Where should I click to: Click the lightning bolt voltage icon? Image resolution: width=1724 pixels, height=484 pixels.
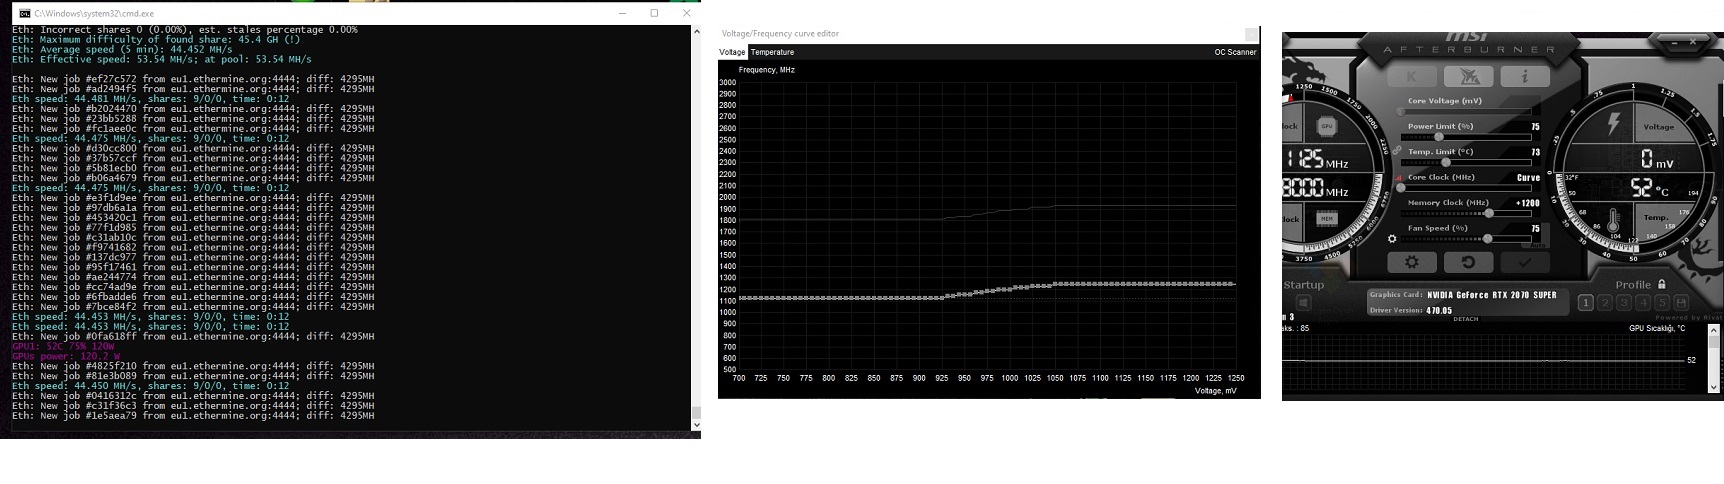[x=1612, y=124]
